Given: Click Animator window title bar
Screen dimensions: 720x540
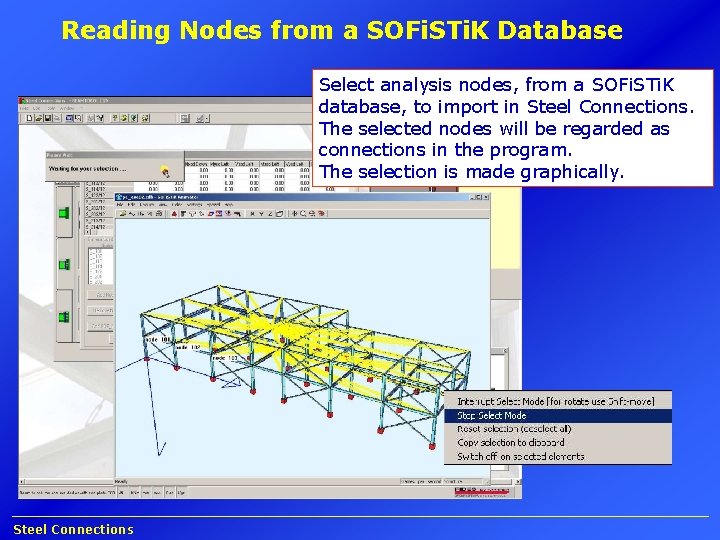Looking at the screenshot, I should pyautogui.click(x=302, y=197).
